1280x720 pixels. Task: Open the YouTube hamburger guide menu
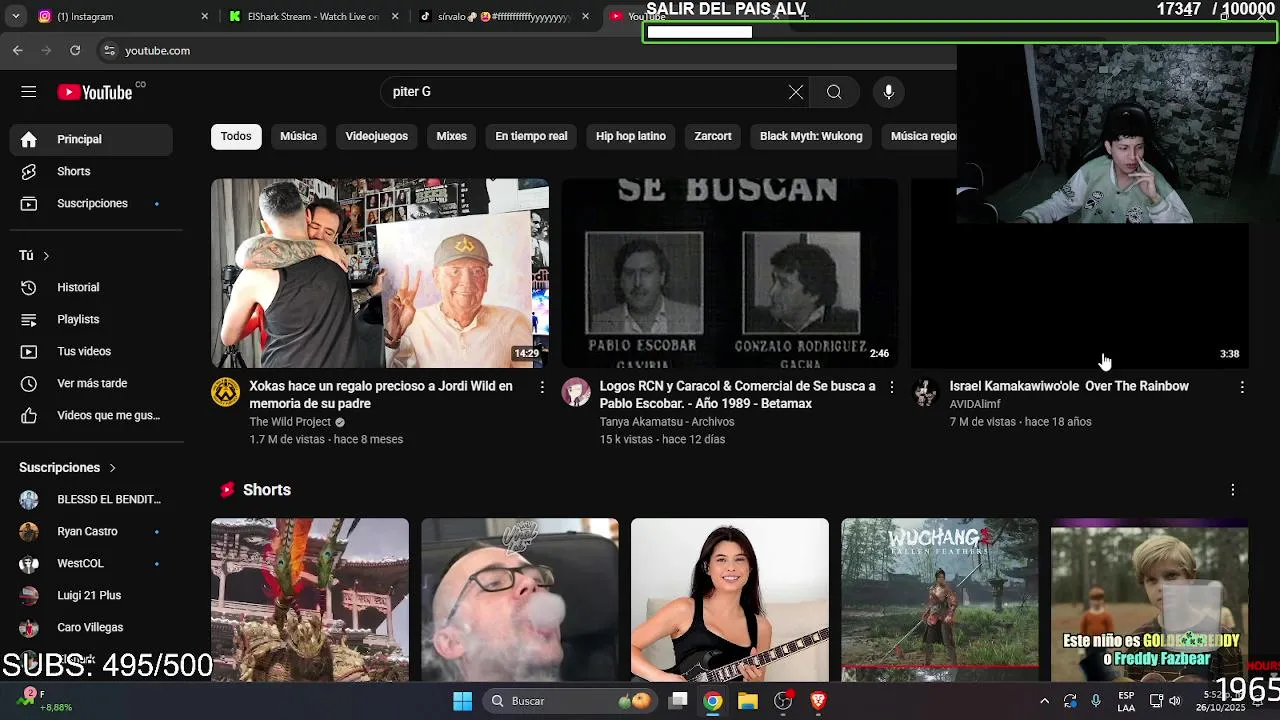[x=28, y=92]
